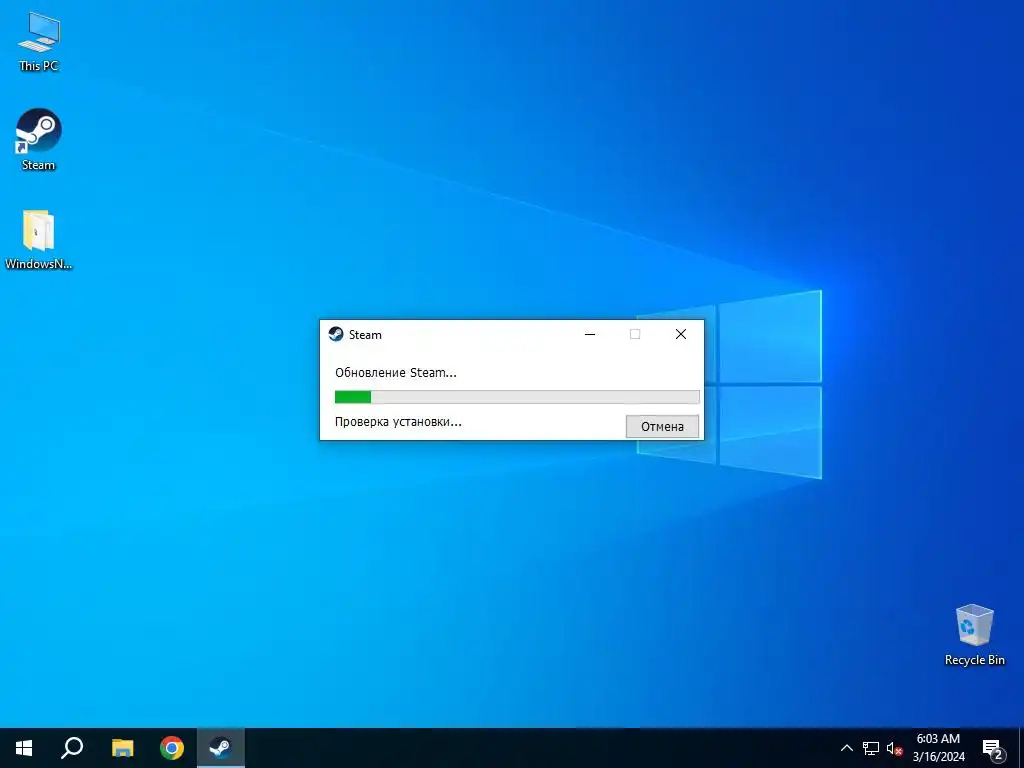Screen dimensions: 1024x768
Task: Open File Explorer from taskbar
Action: pyautogui.click(x=122, y=748)
